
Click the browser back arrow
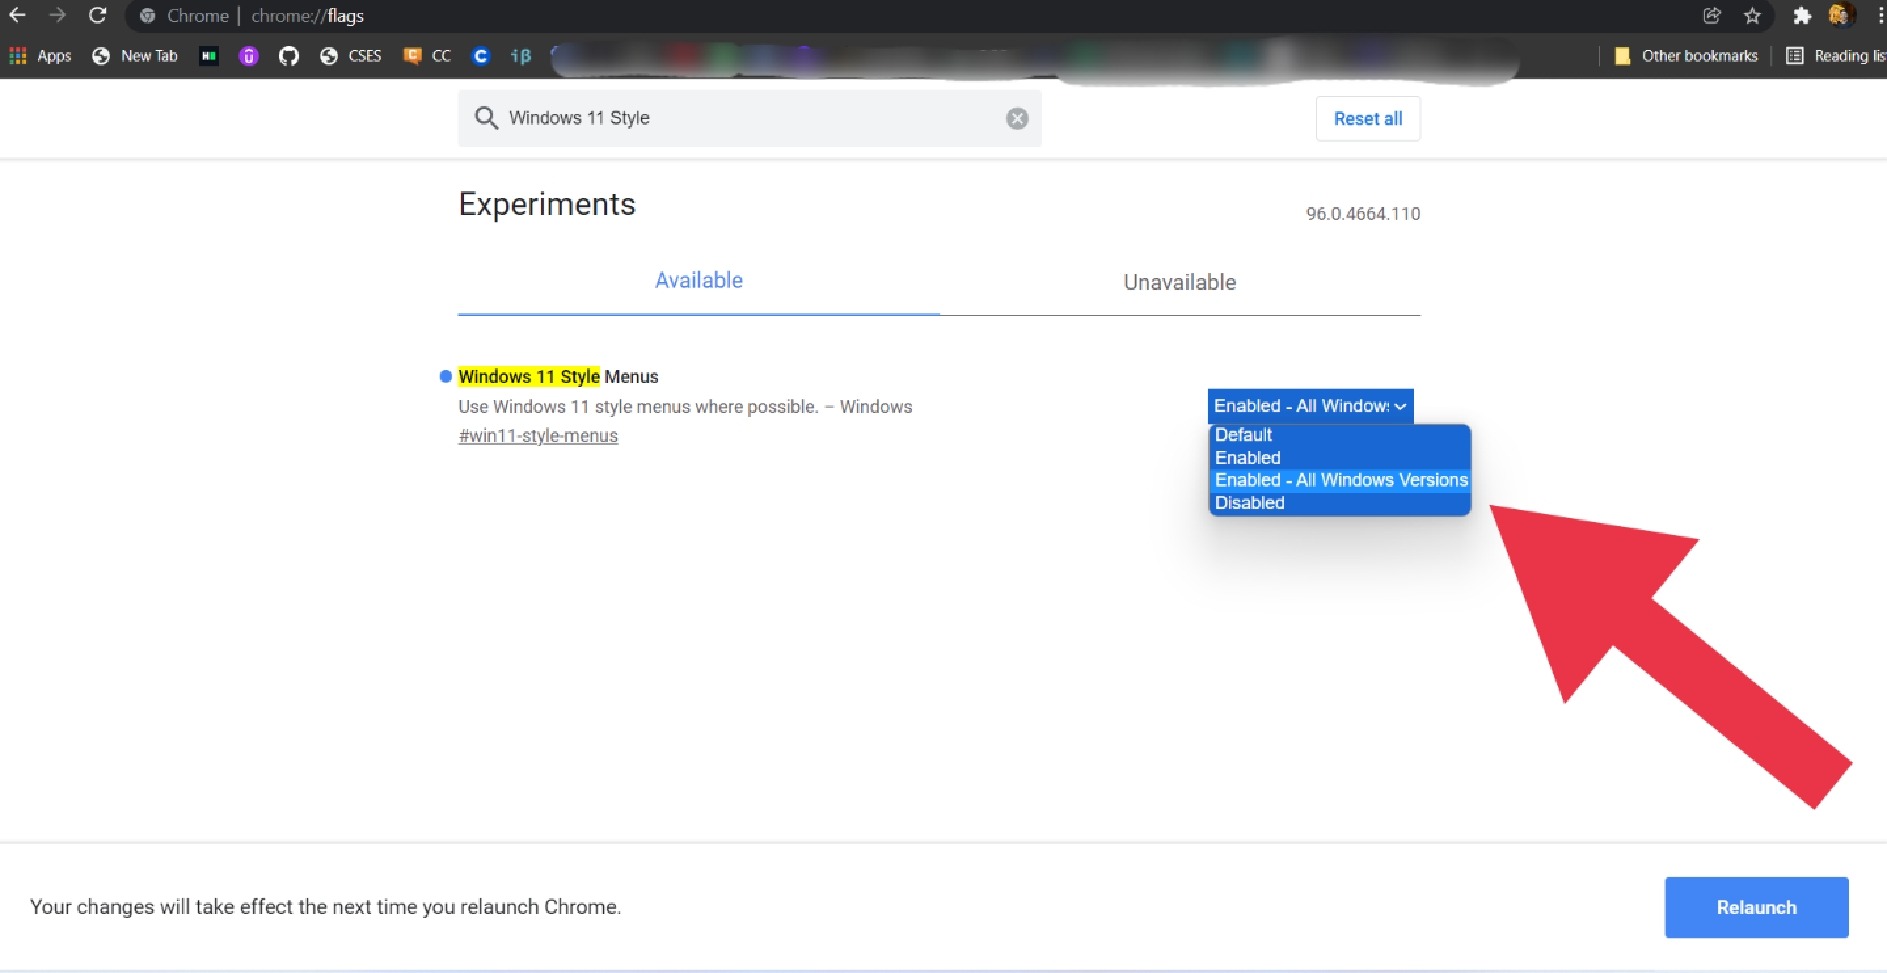pyautogui.click(x=17, y=15)
